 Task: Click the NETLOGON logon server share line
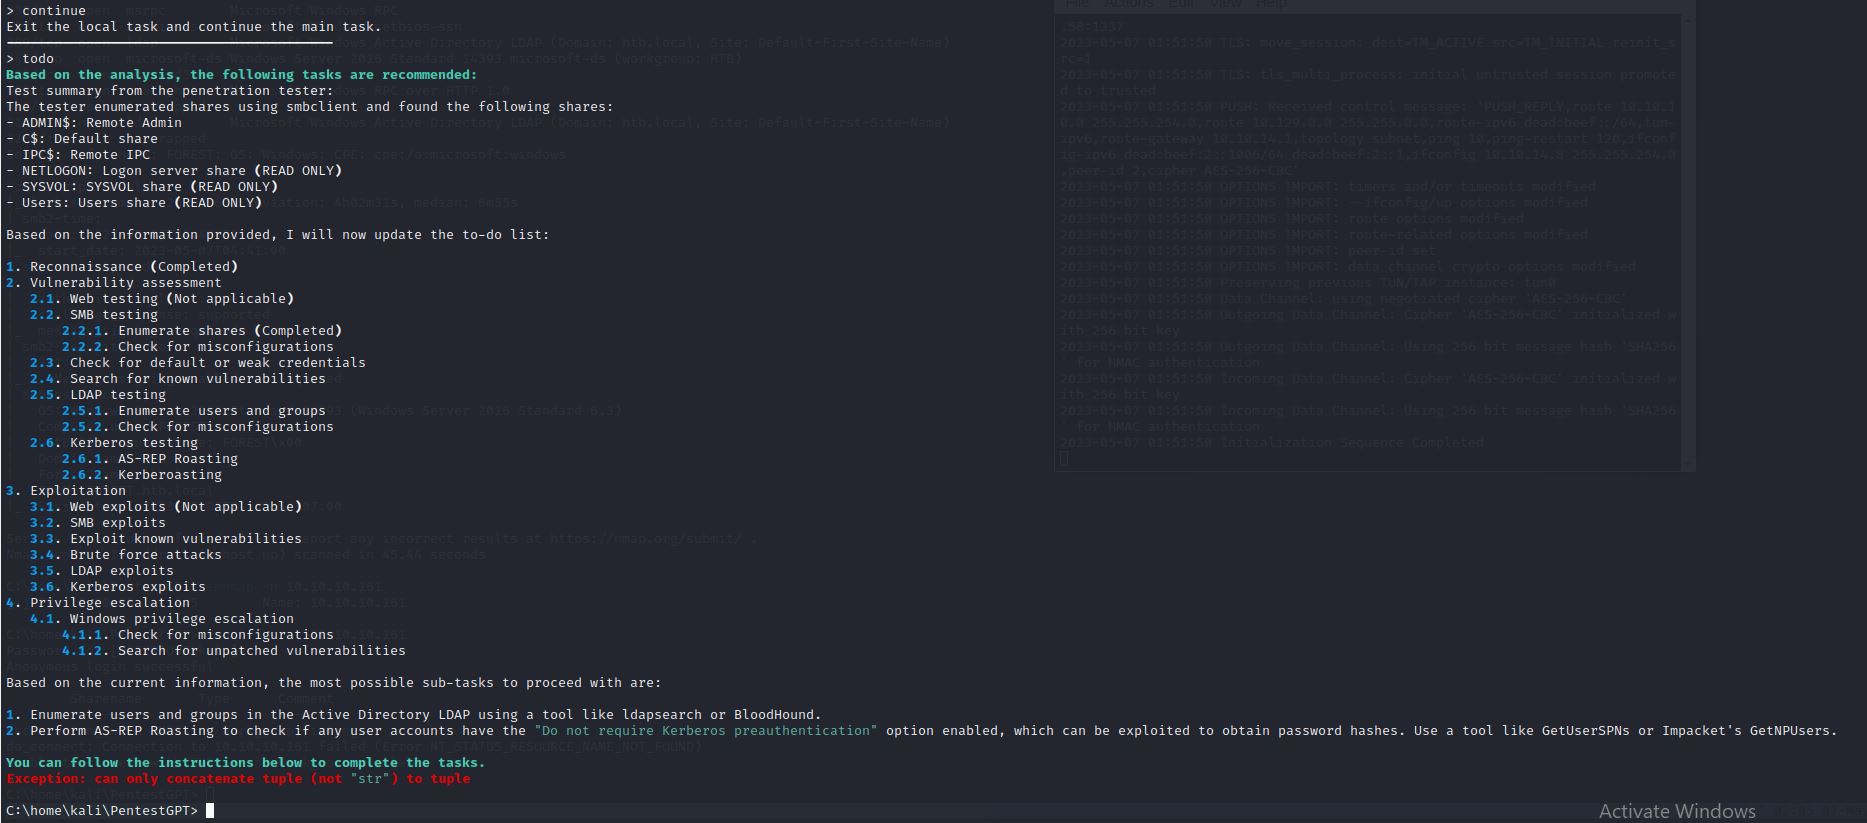[x=174, y=171]
